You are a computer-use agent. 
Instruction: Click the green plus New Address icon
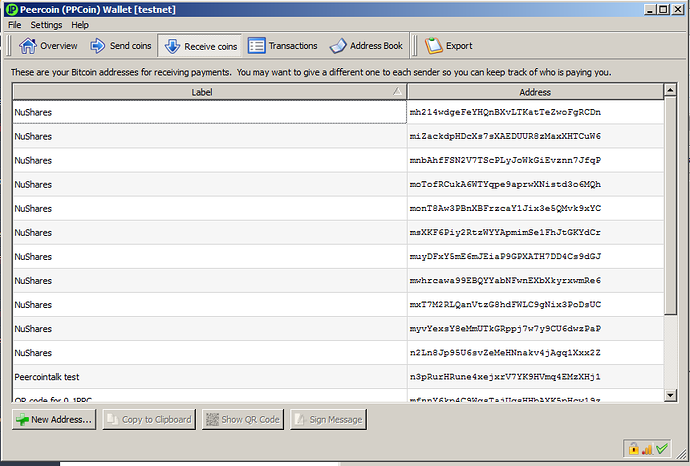coord(22,420)
